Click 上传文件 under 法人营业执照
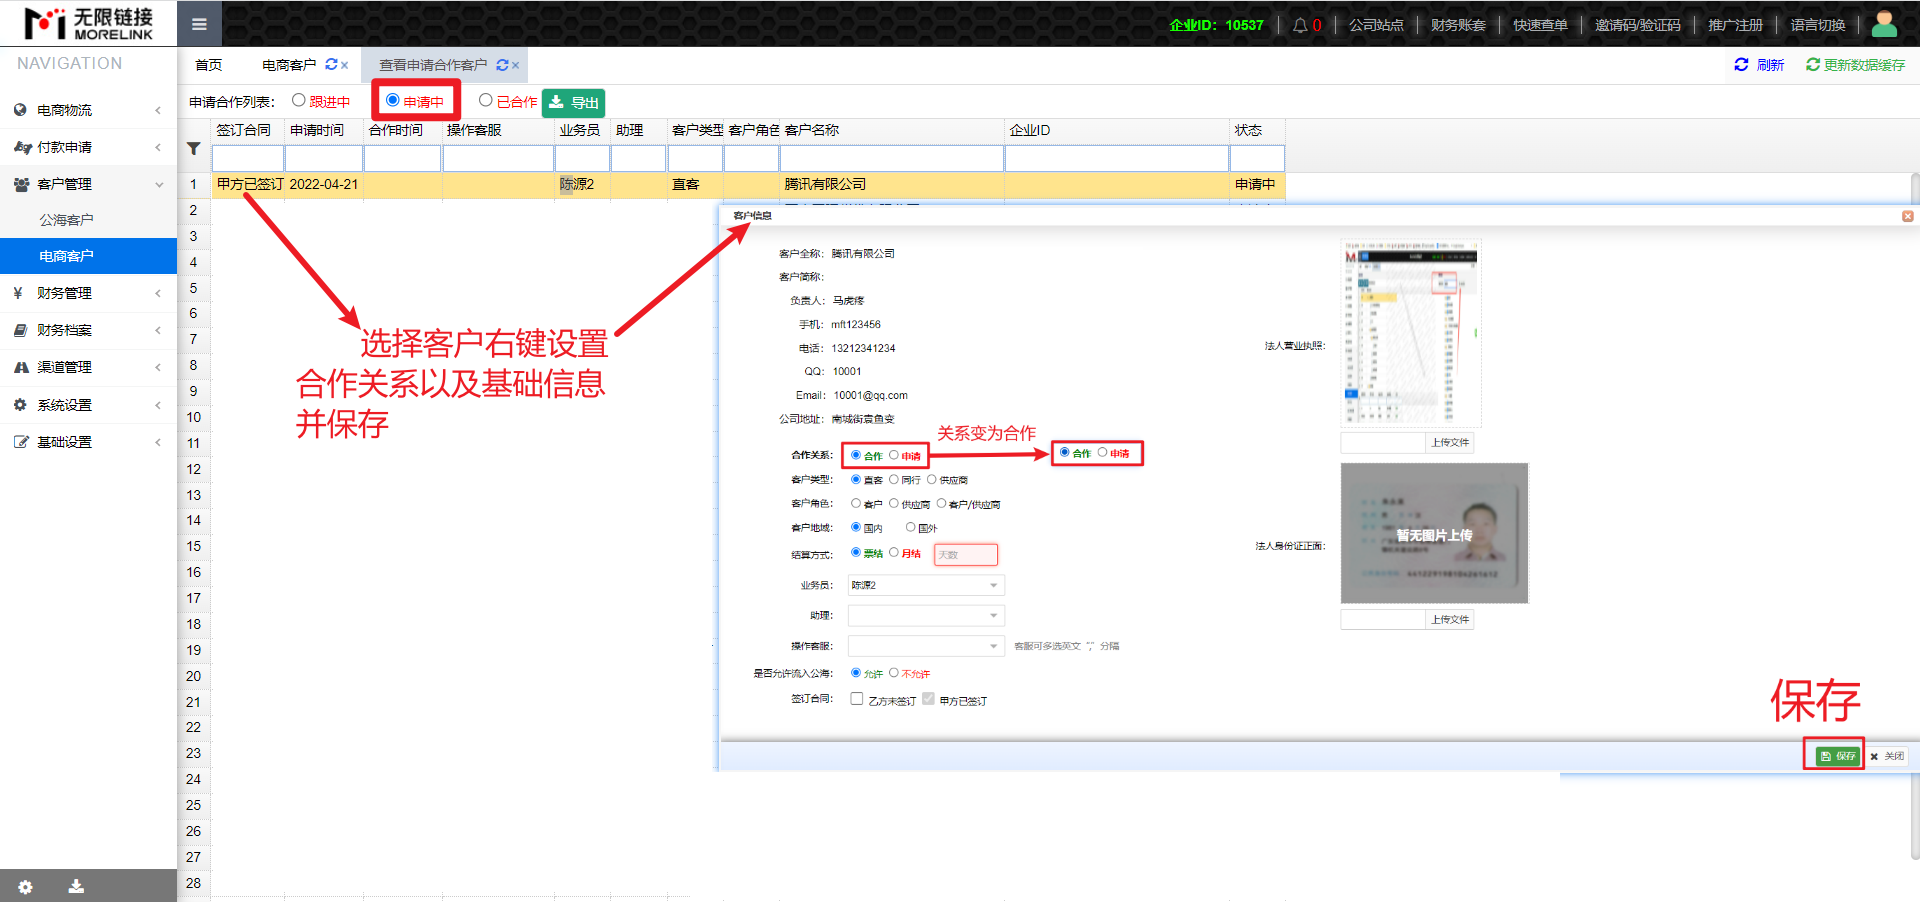Viewport: 1920px width, 902px height. tap(1449, 442)
